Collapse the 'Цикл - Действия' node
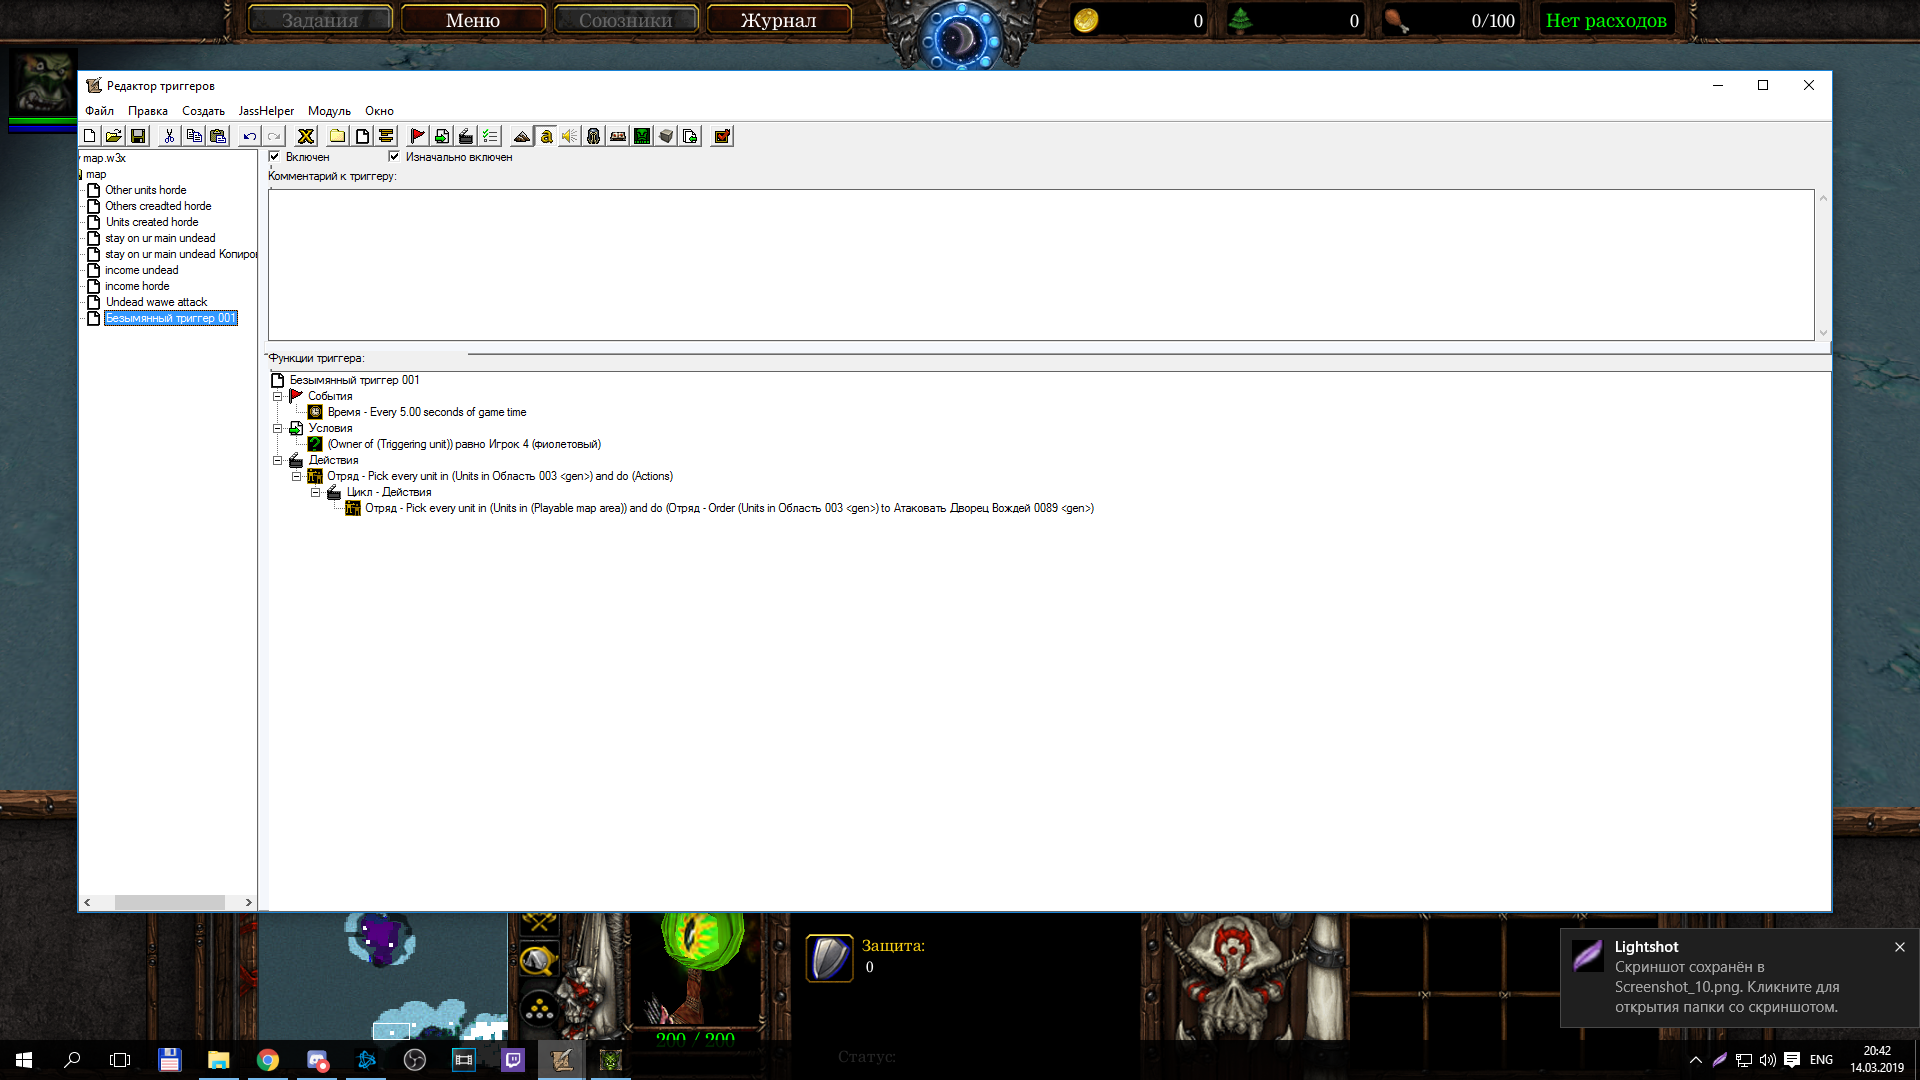Image resolution: width=1920 pixels, height=1080 pixels. [315, 492]
